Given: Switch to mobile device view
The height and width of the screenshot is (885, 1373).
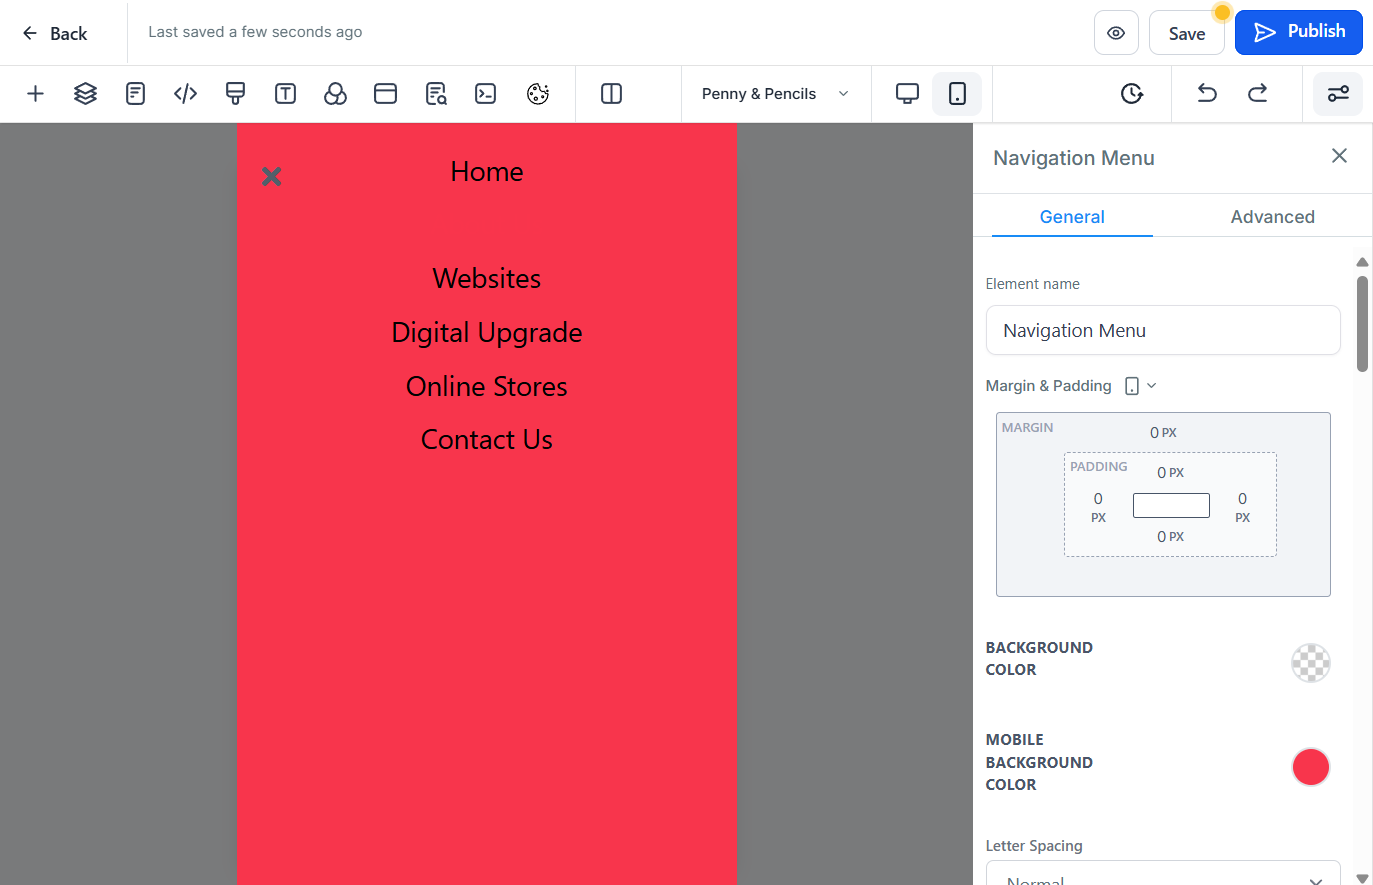Looking at the screenshot, I should pos(957,94).
